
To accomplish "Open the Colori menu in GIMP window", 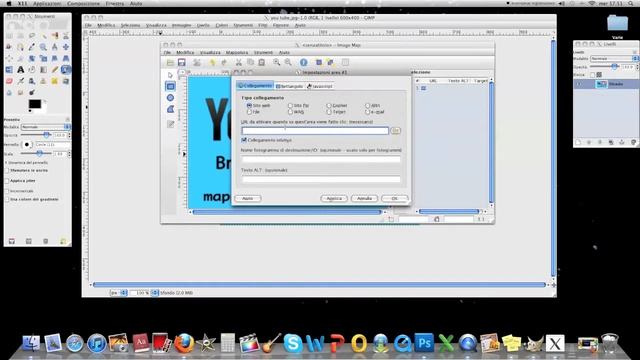I will coord(222,25).
